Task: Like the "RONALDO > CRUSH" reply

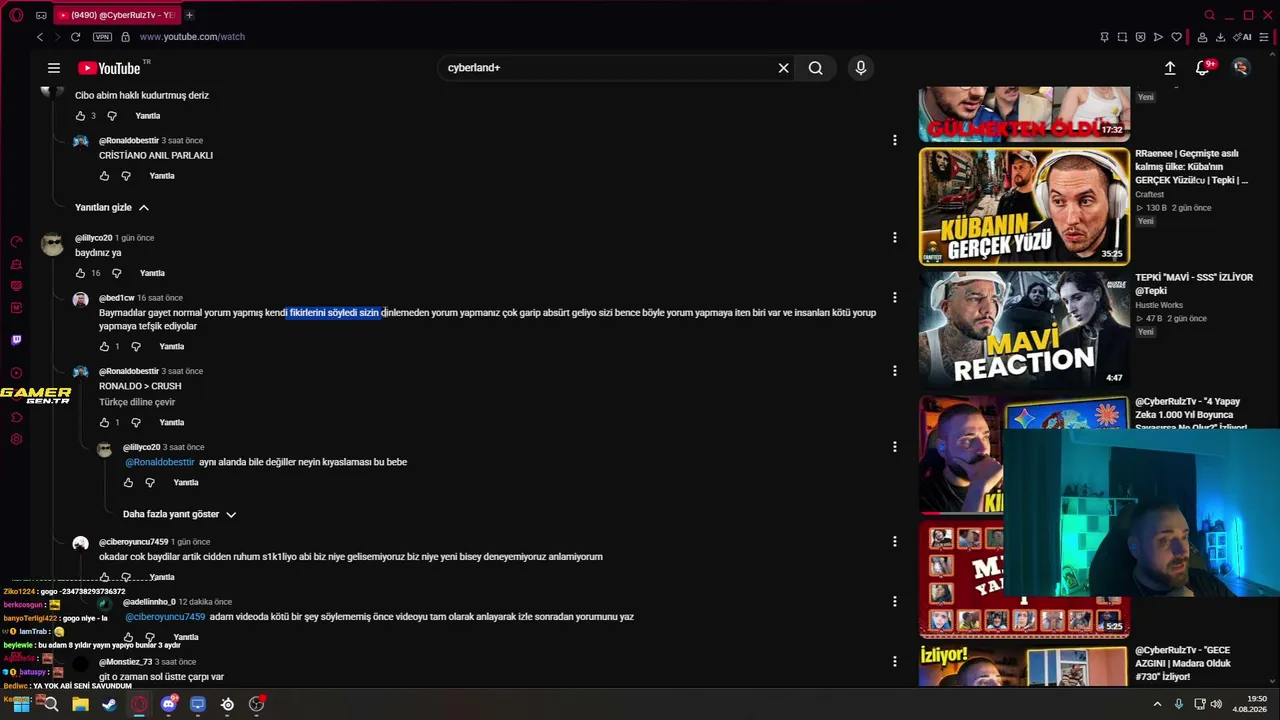Action: (x=104, y=423)
